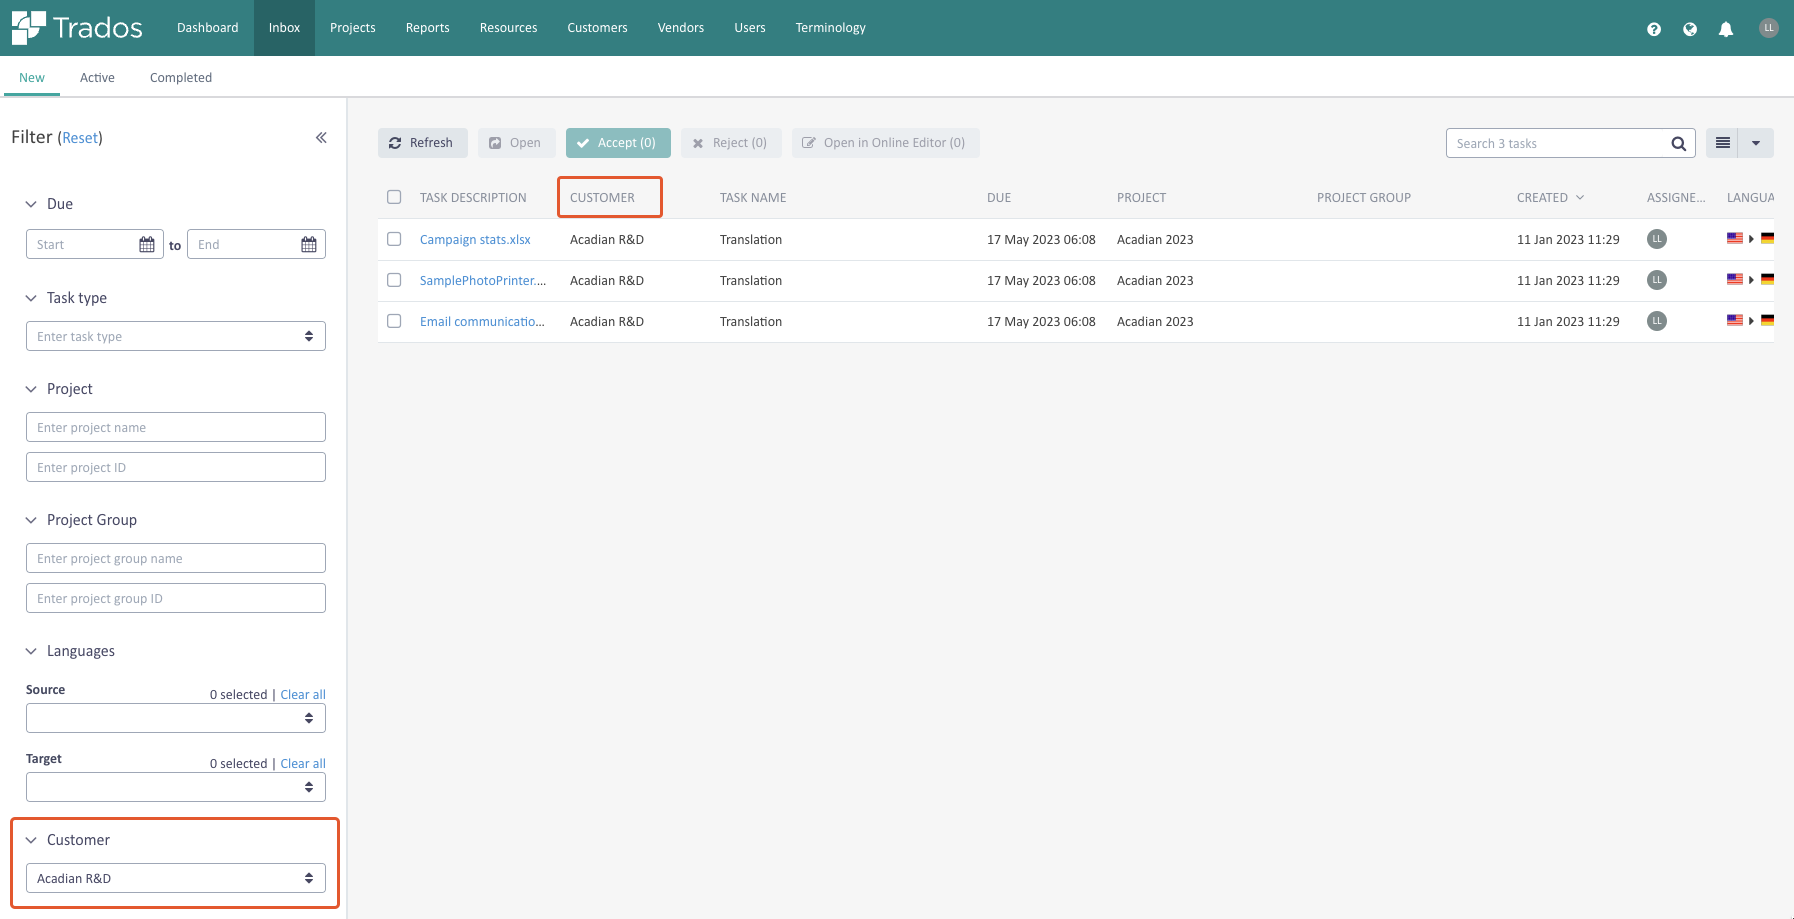Open the help question mark icon

[1654, 29]
